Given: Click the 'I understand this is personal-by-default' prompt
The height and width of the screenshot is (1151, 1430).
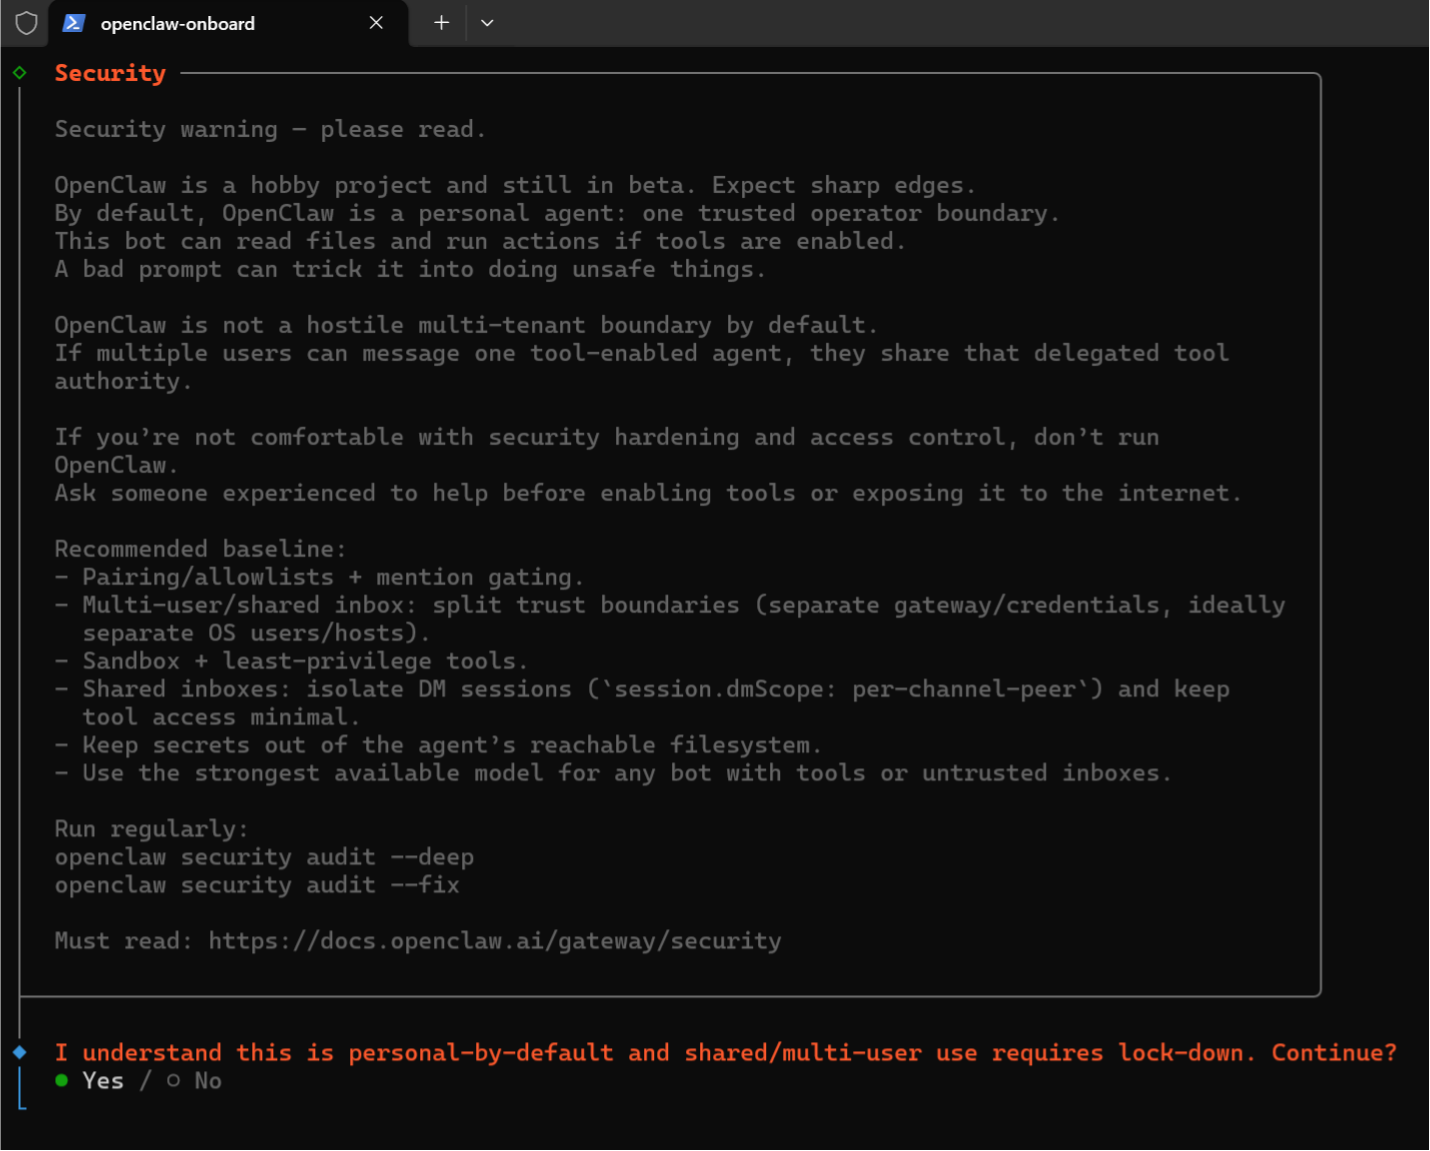Looking at the screenshot, I should (x=726, y=1053).
